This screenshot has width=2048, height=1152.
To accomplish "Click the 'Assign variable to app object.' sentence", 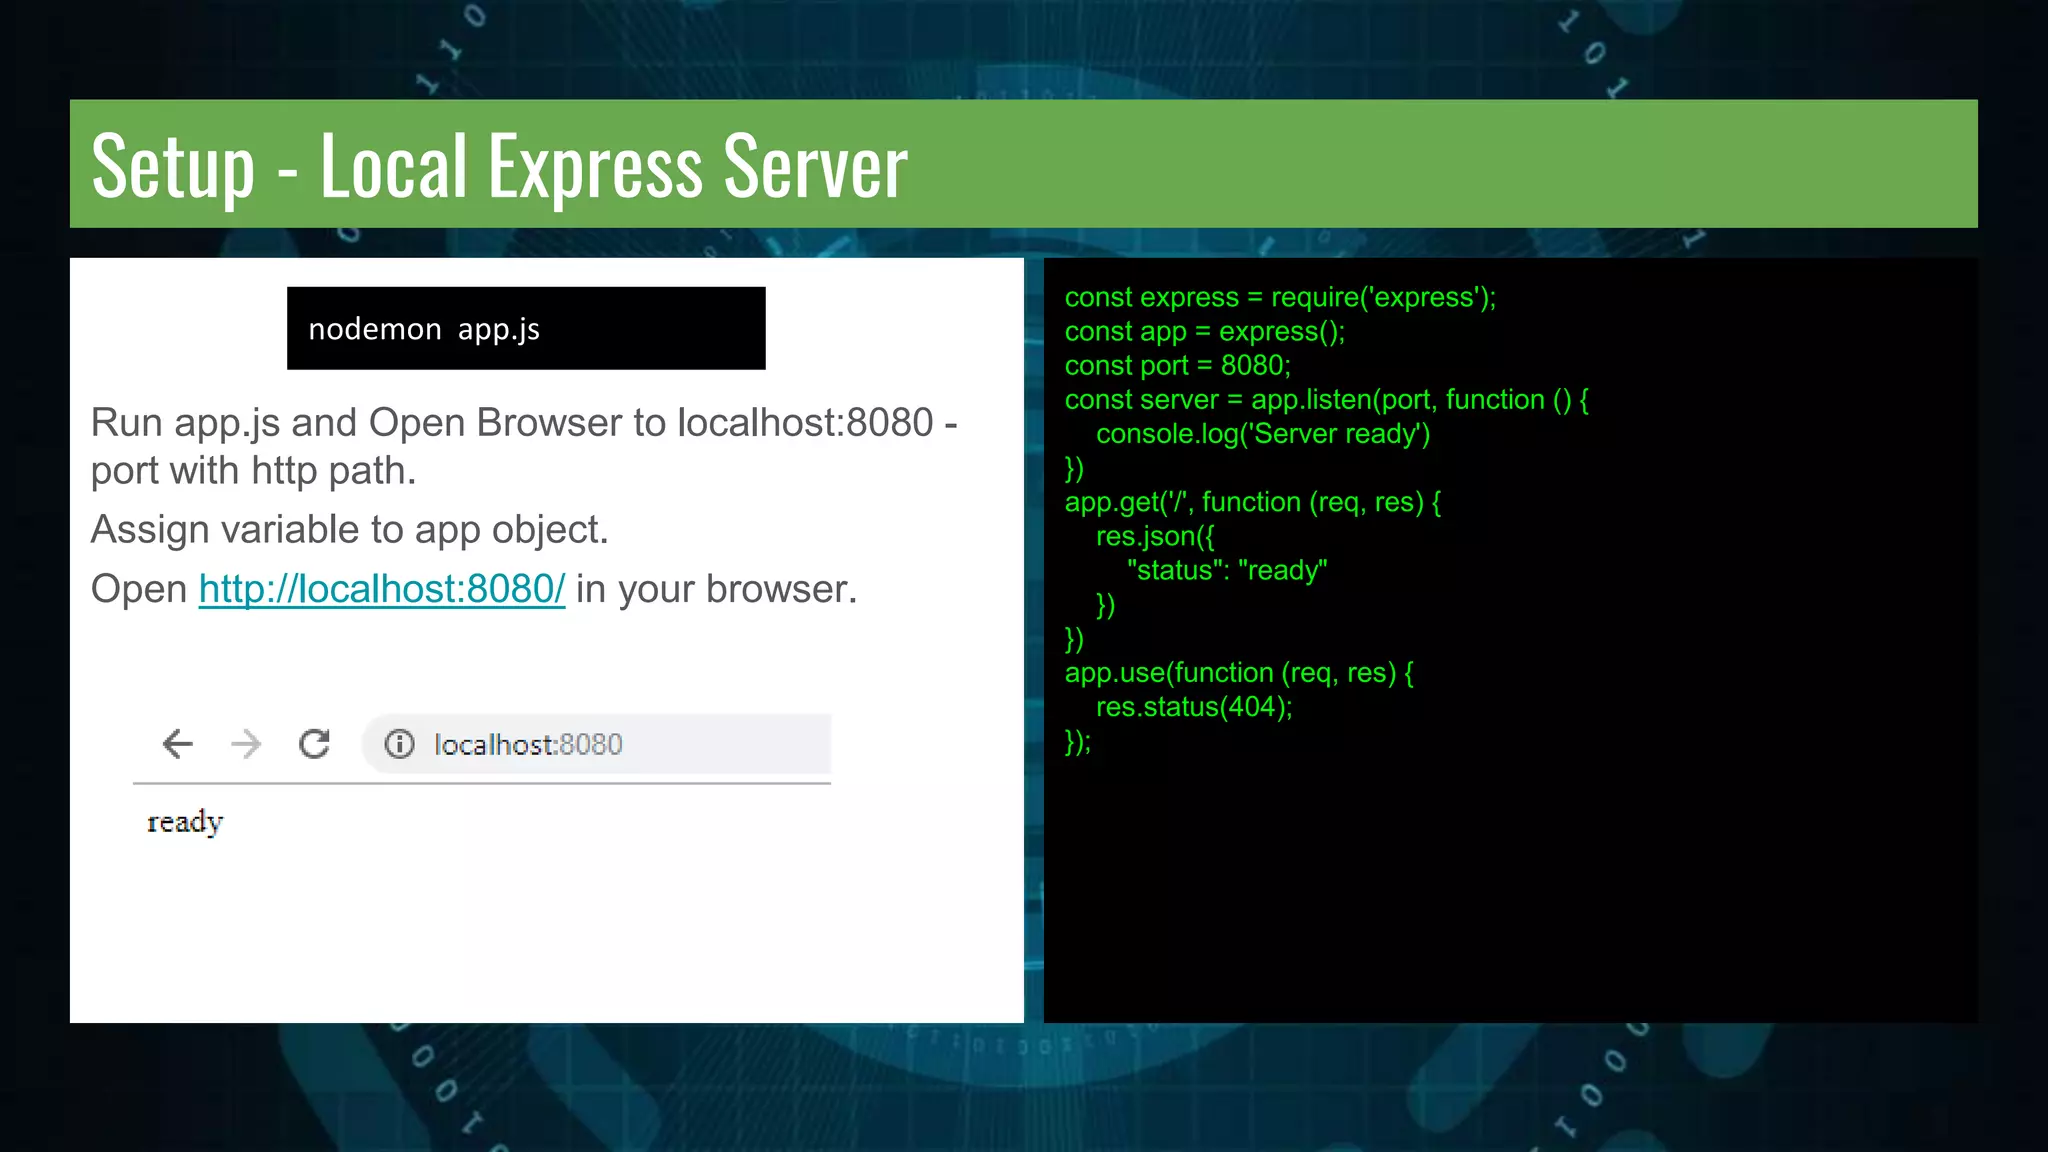I will pos(350,530).
